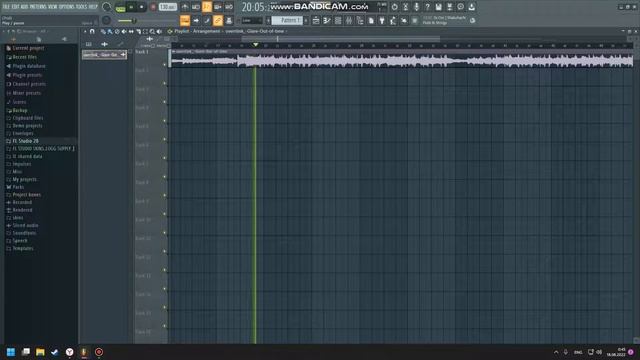
Task: Toggle the magnet snap icon in playlist toolbar
Action: 93,31
